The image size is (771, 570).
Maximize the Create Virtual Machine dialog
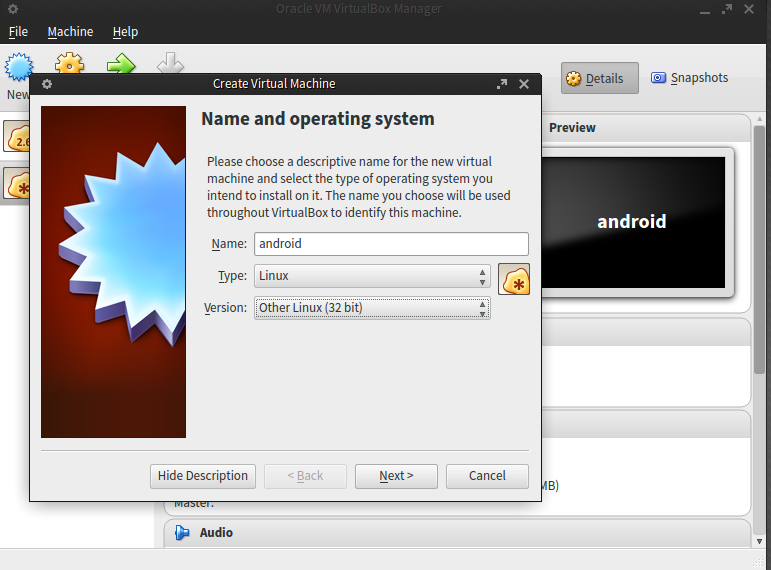(502, 84)
